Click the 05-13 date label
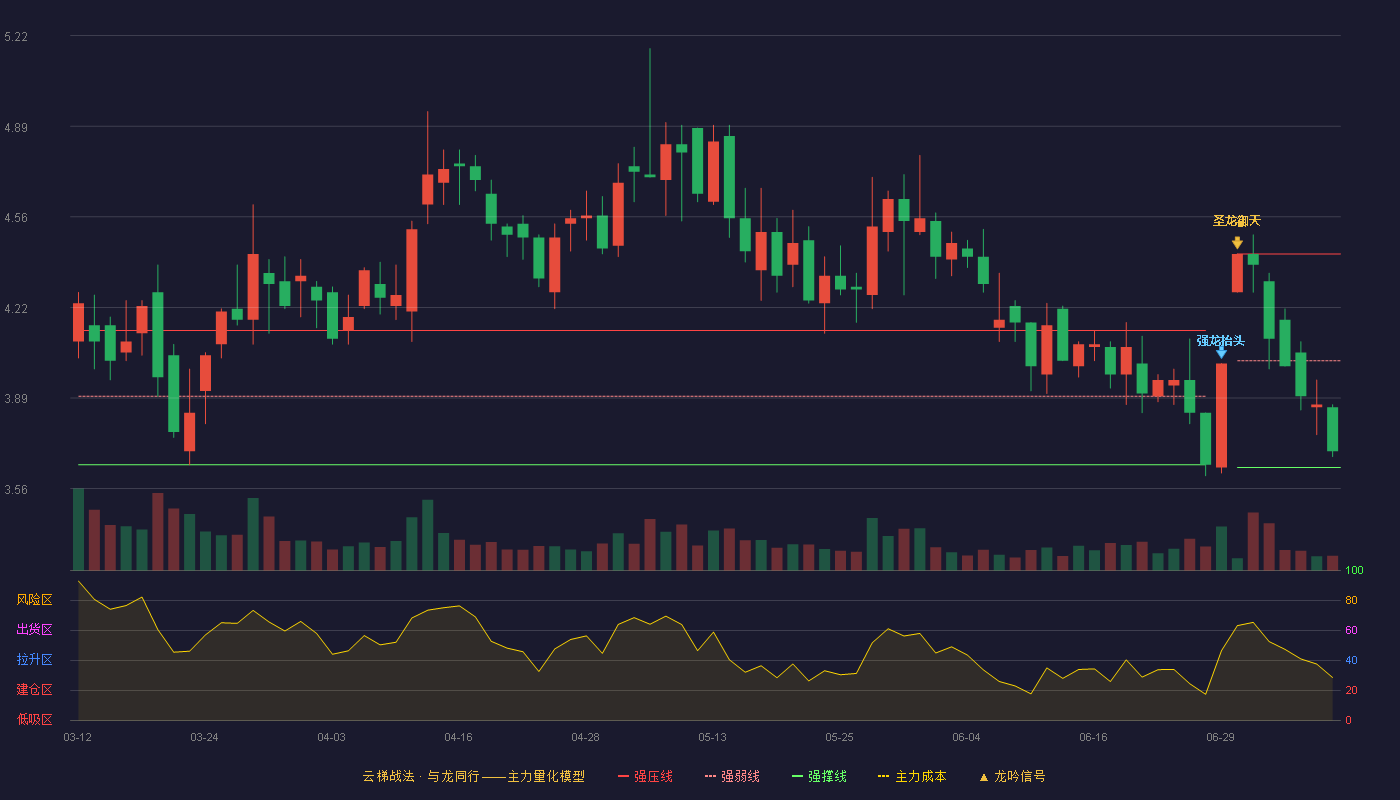Viewport: 1400px width, 800px height. pyautogui.click(x=712, y=737)
